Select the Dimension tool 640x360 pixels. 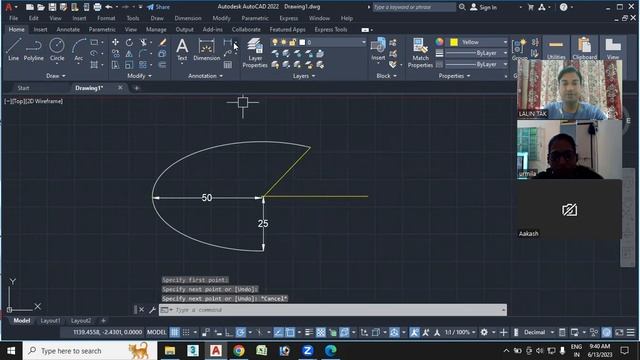pyautogui.click(x=207, y=49)
